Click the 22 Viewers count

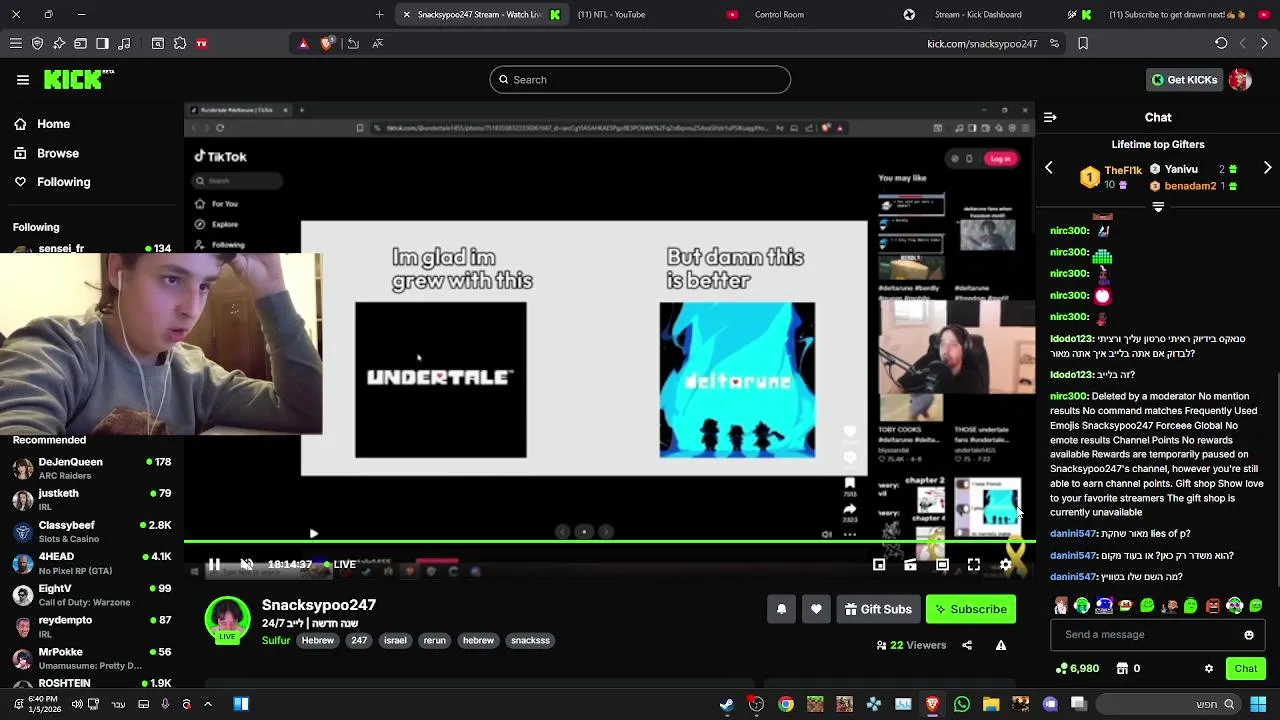click(x=911, y=645)
